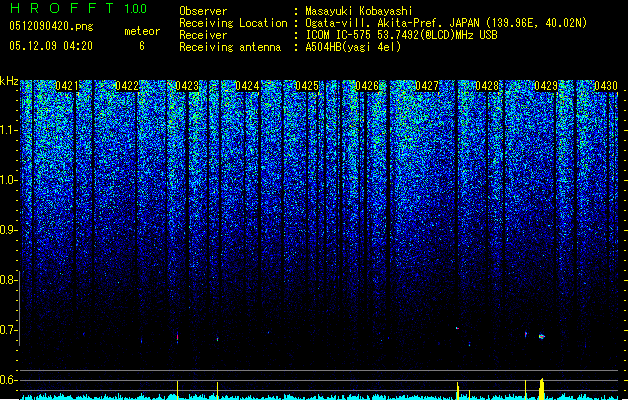Image resolution: width=629 pixels, height=400 pixels.
Task: Click the 1.1 frequency axis label
Action: click(x=8, y=130)
